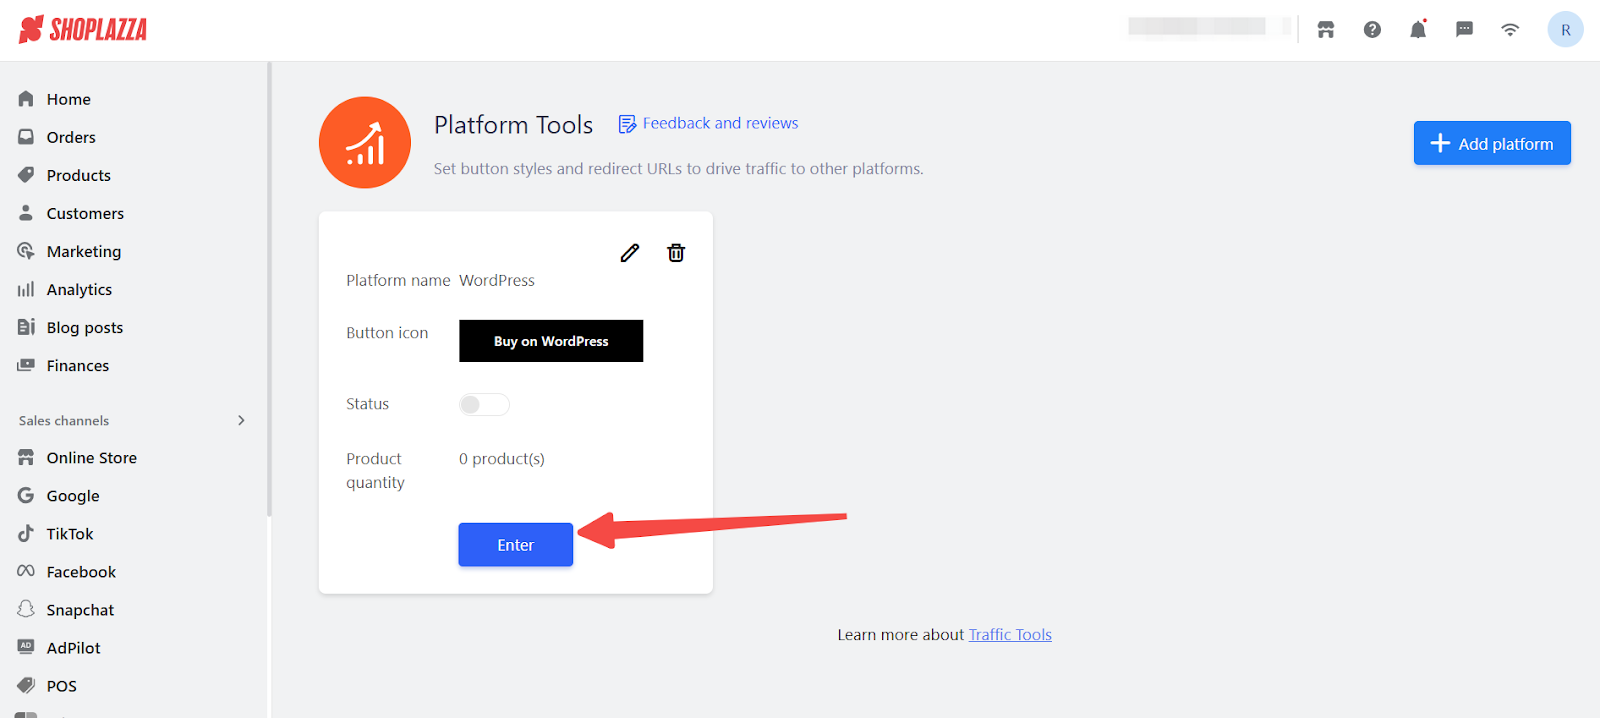Click the Customers person icon in sidebar

click(26, 213)
